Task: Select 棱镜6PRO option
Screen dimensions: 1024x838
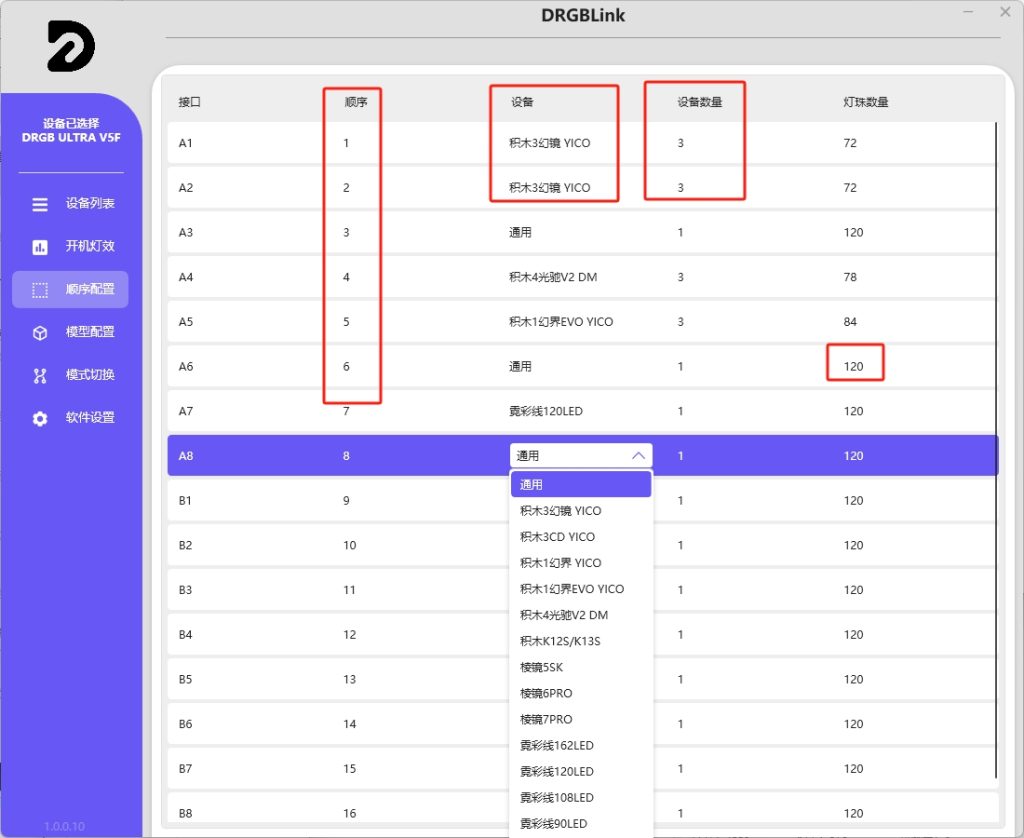Action: click(581, 694)
